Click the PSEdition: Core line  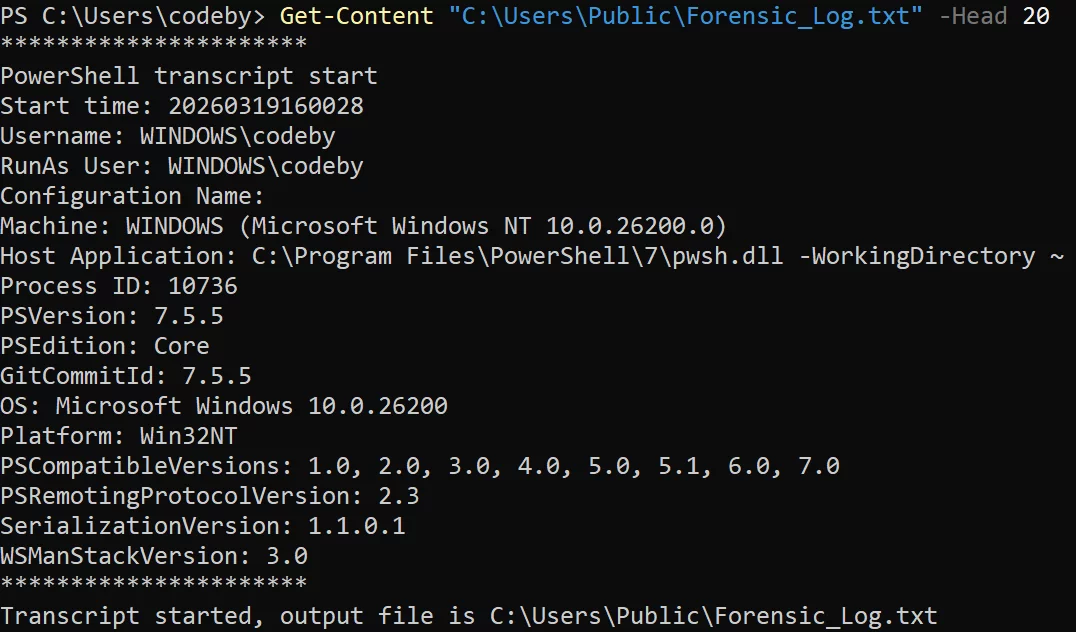tap(105, 346)
